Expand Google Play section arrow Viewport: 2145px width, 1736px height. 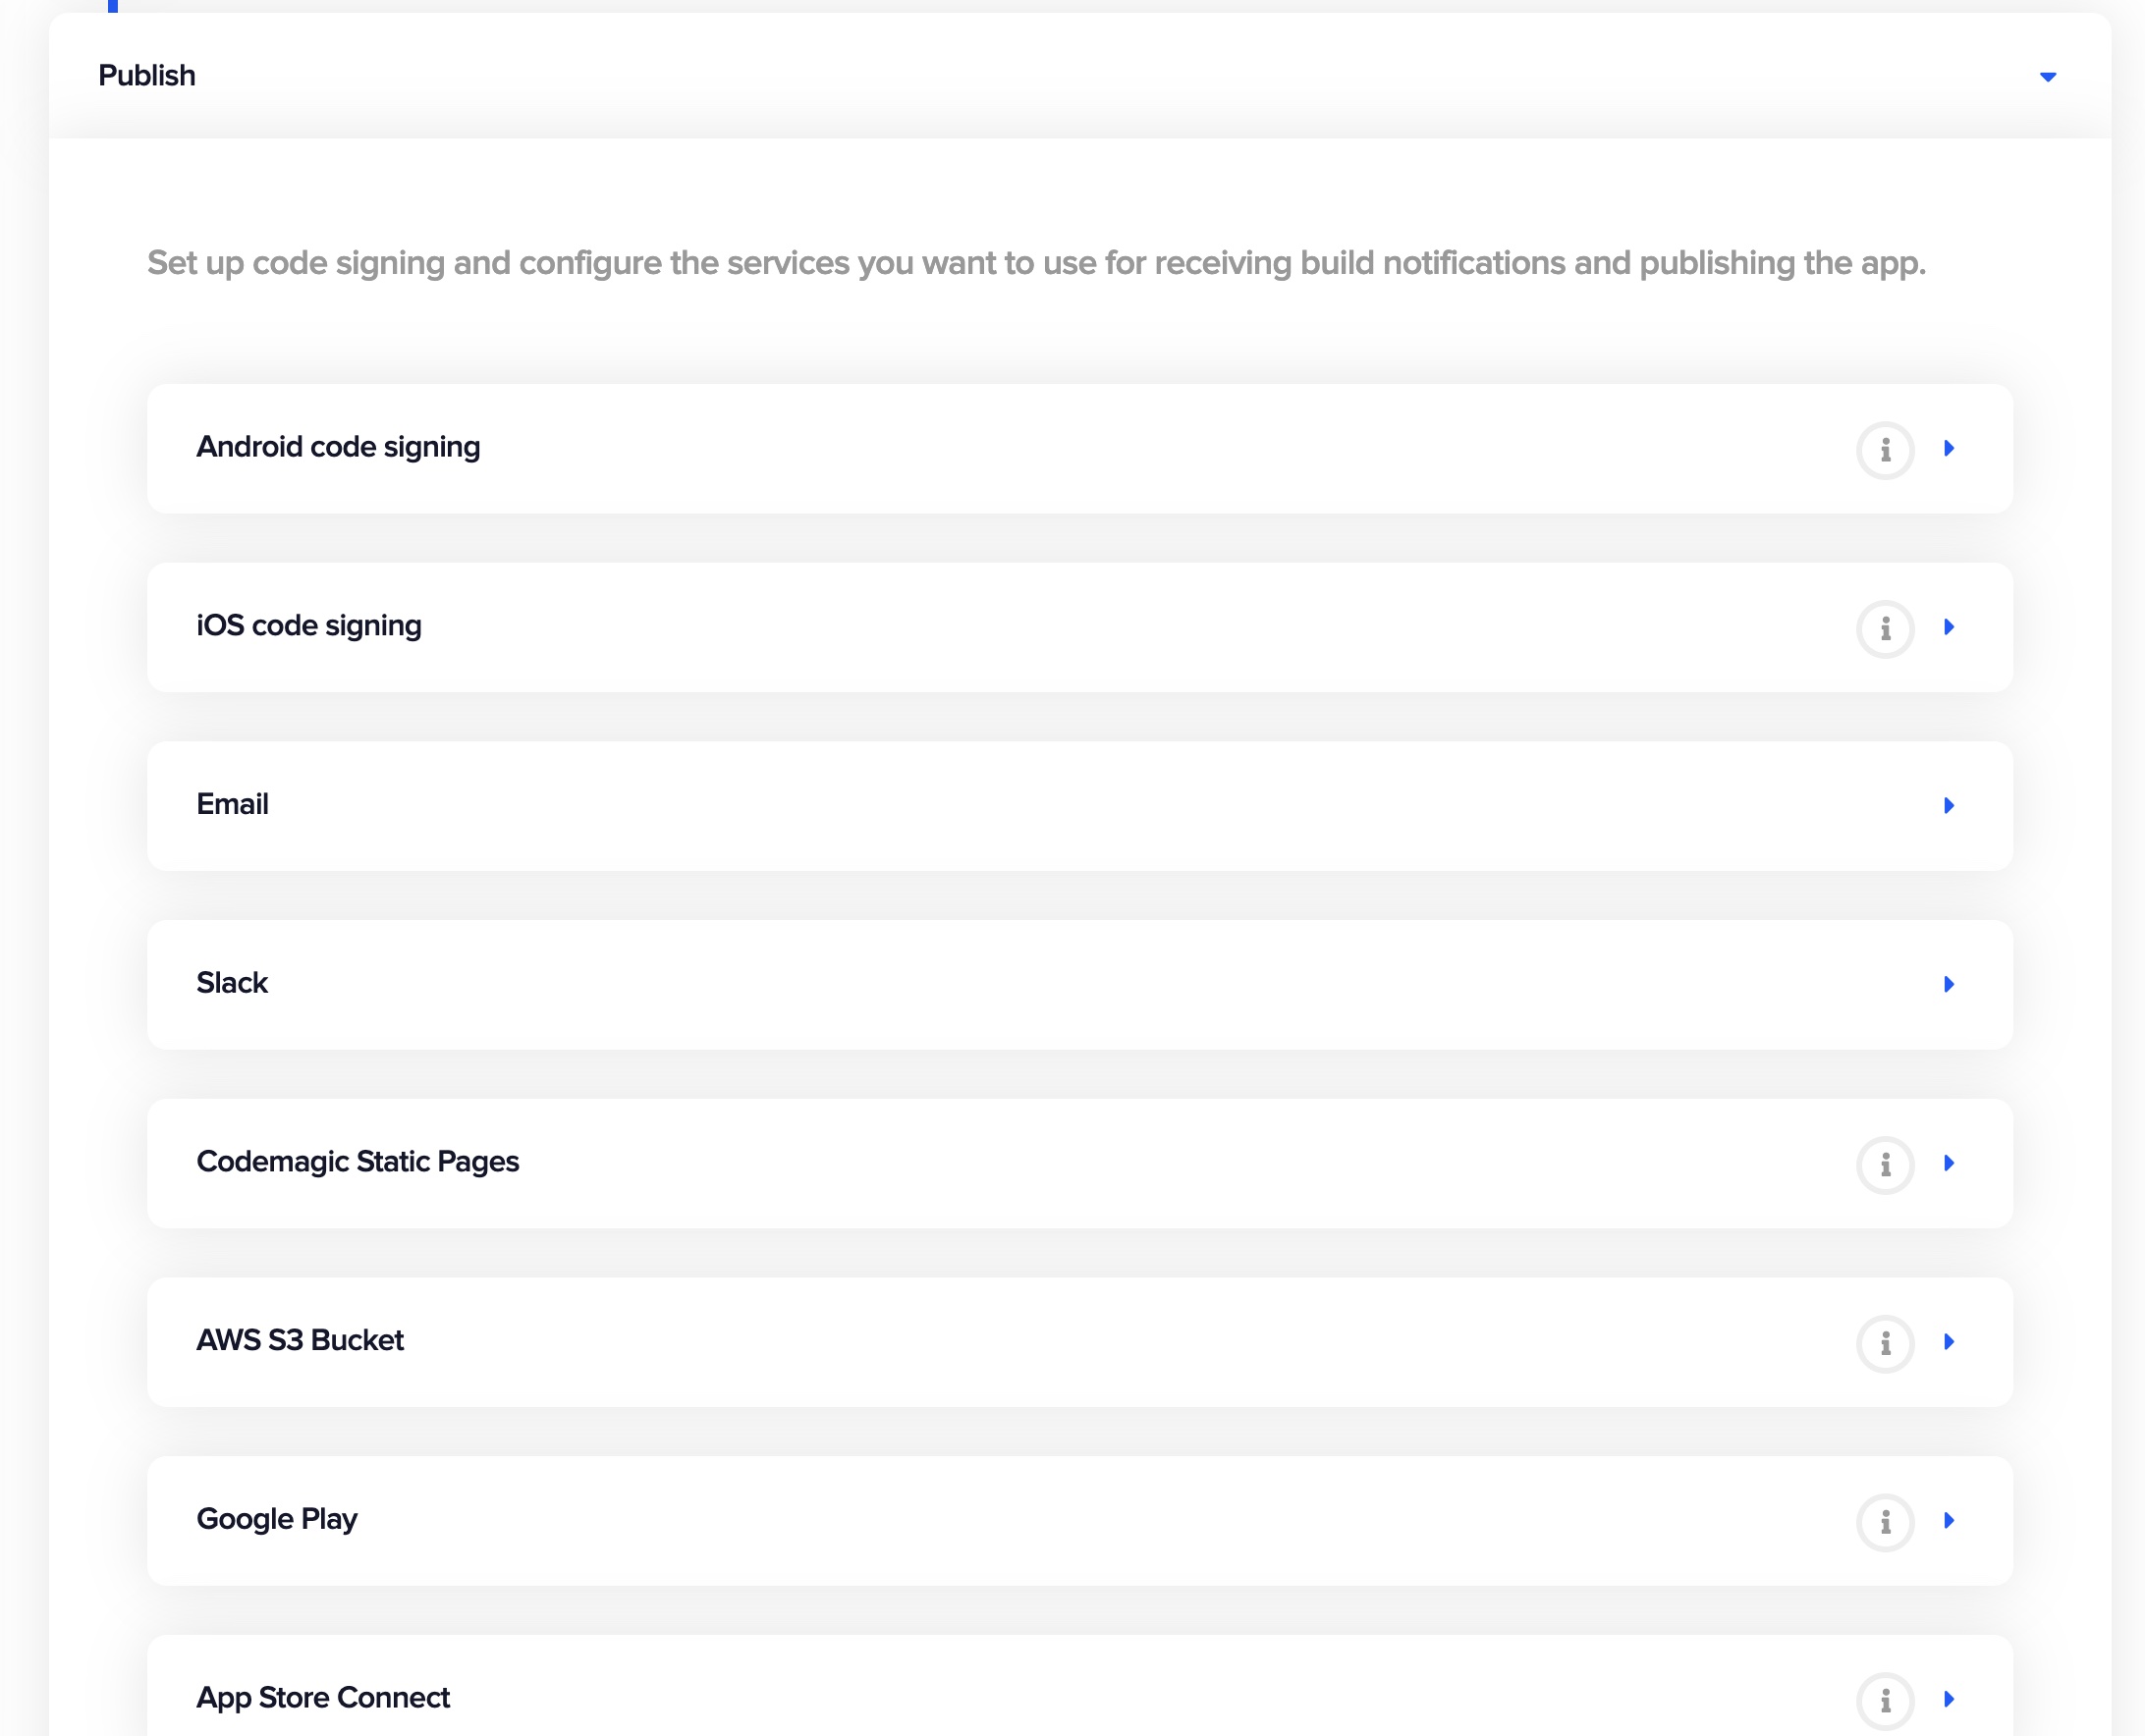point(1948,1521)
